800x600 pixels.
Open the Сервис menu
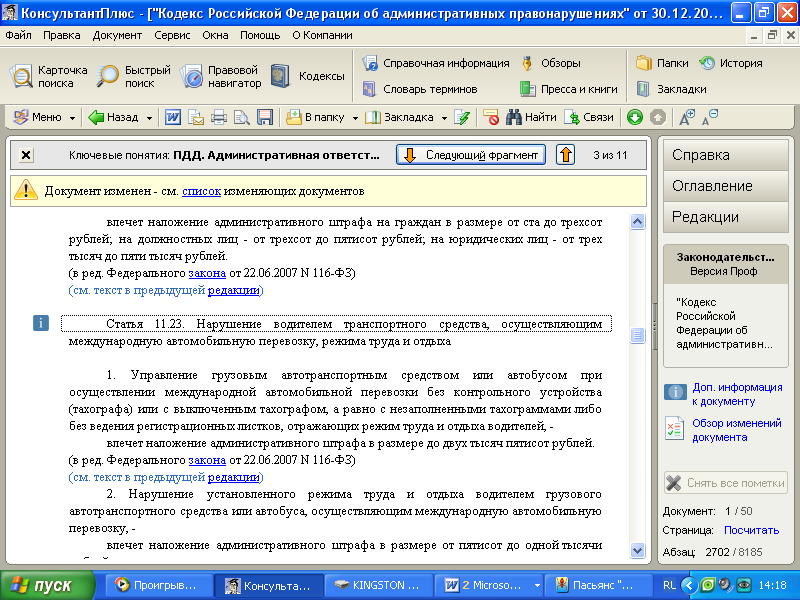172,35
